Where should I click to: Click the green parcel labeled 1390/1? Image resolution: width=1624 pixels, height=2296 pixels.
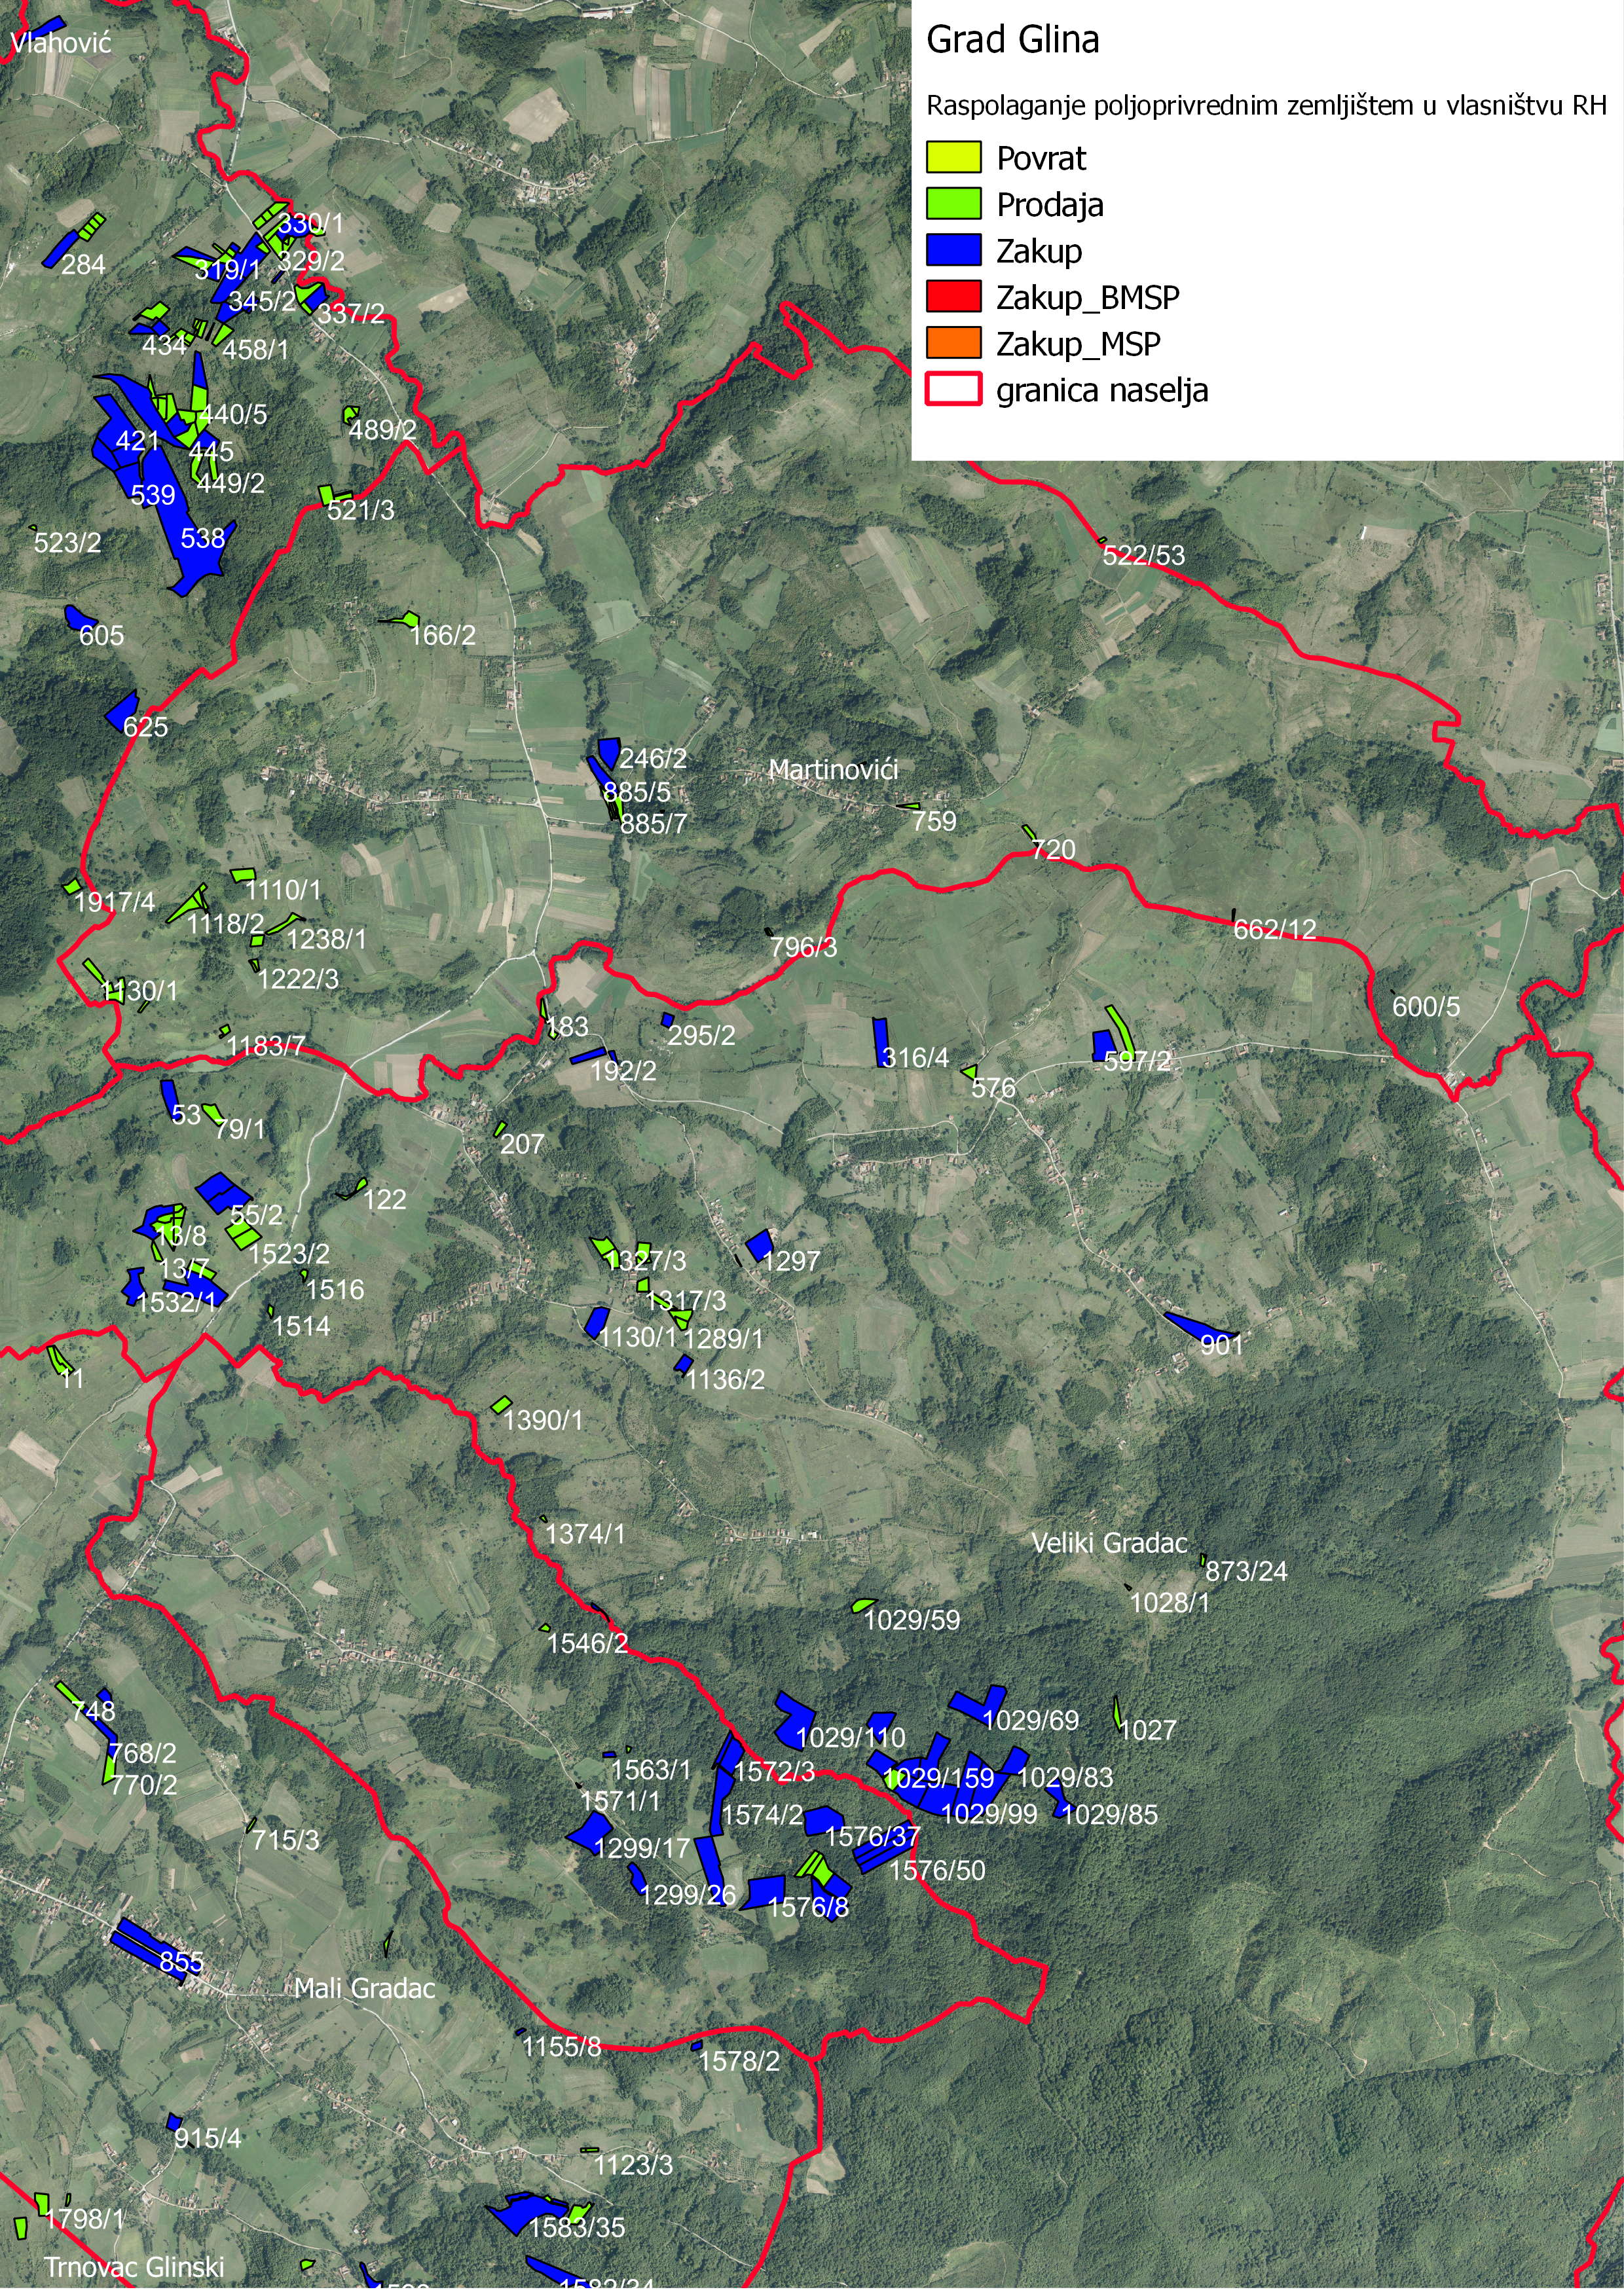pyautogui.click(x=501, y=1405)
